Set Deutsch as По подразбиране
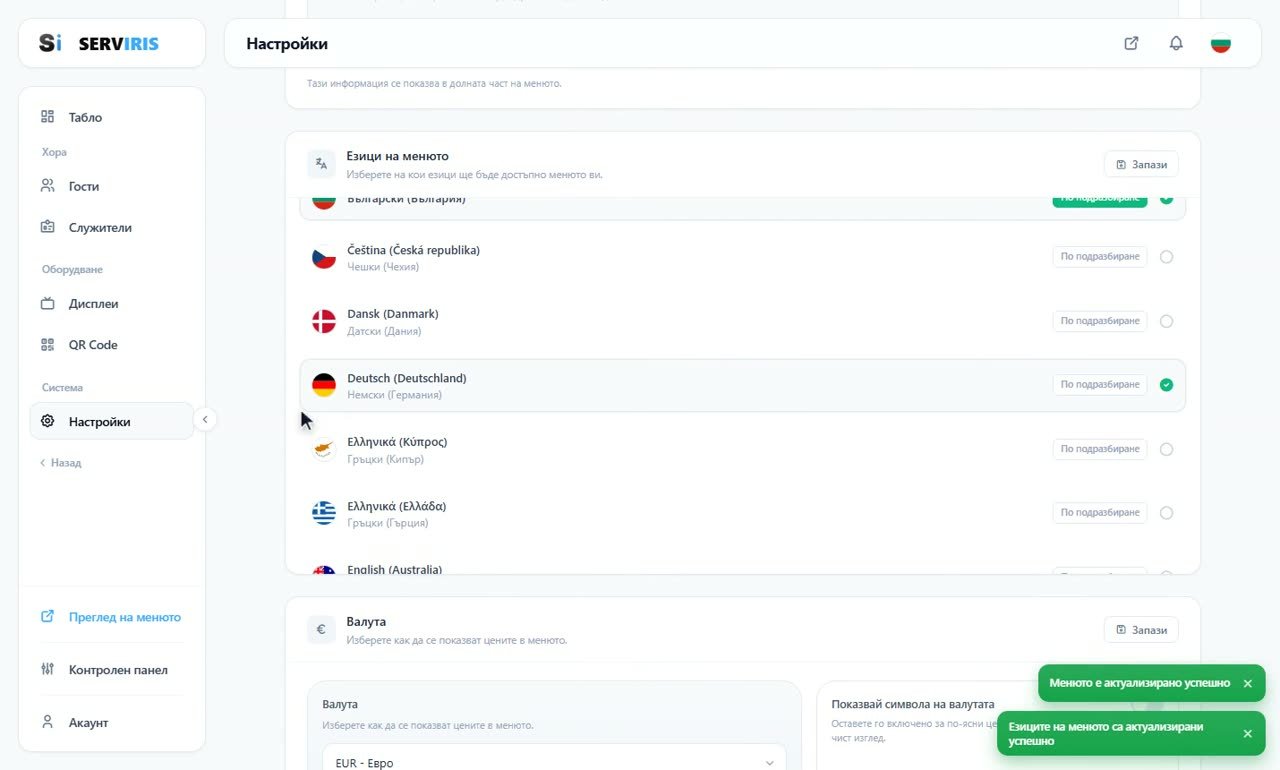1280x770 pixels. [1100, 385]
